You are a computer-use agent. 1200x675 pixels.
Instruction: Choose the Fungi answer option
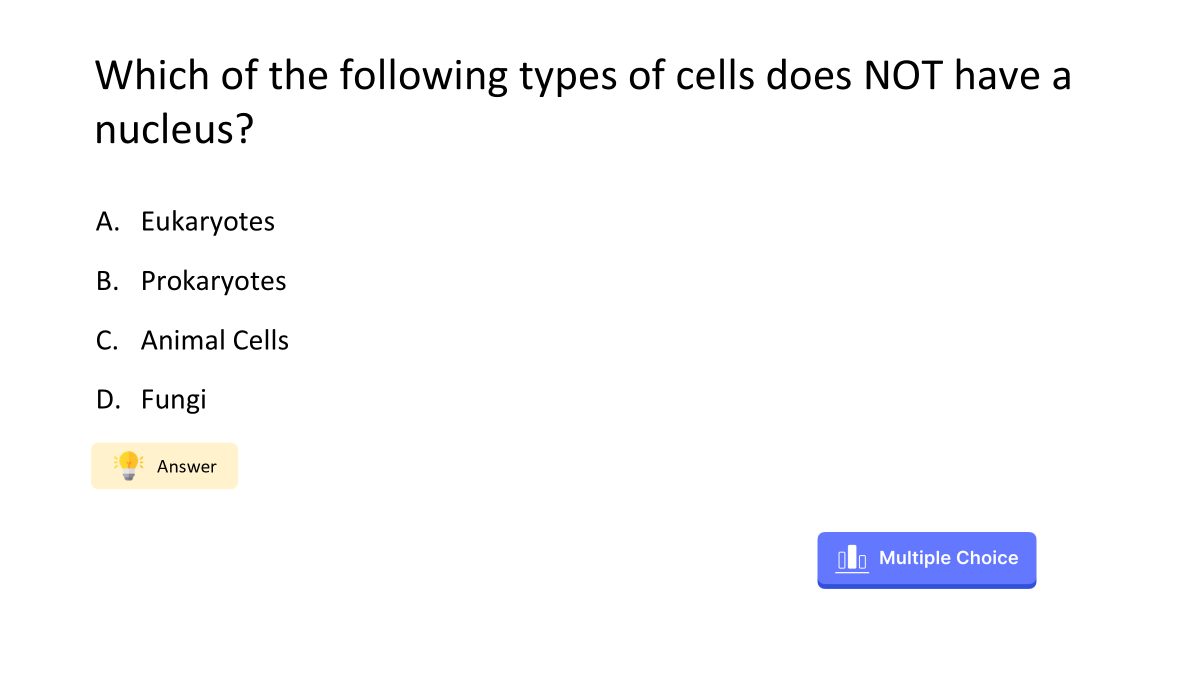(174, 400)
